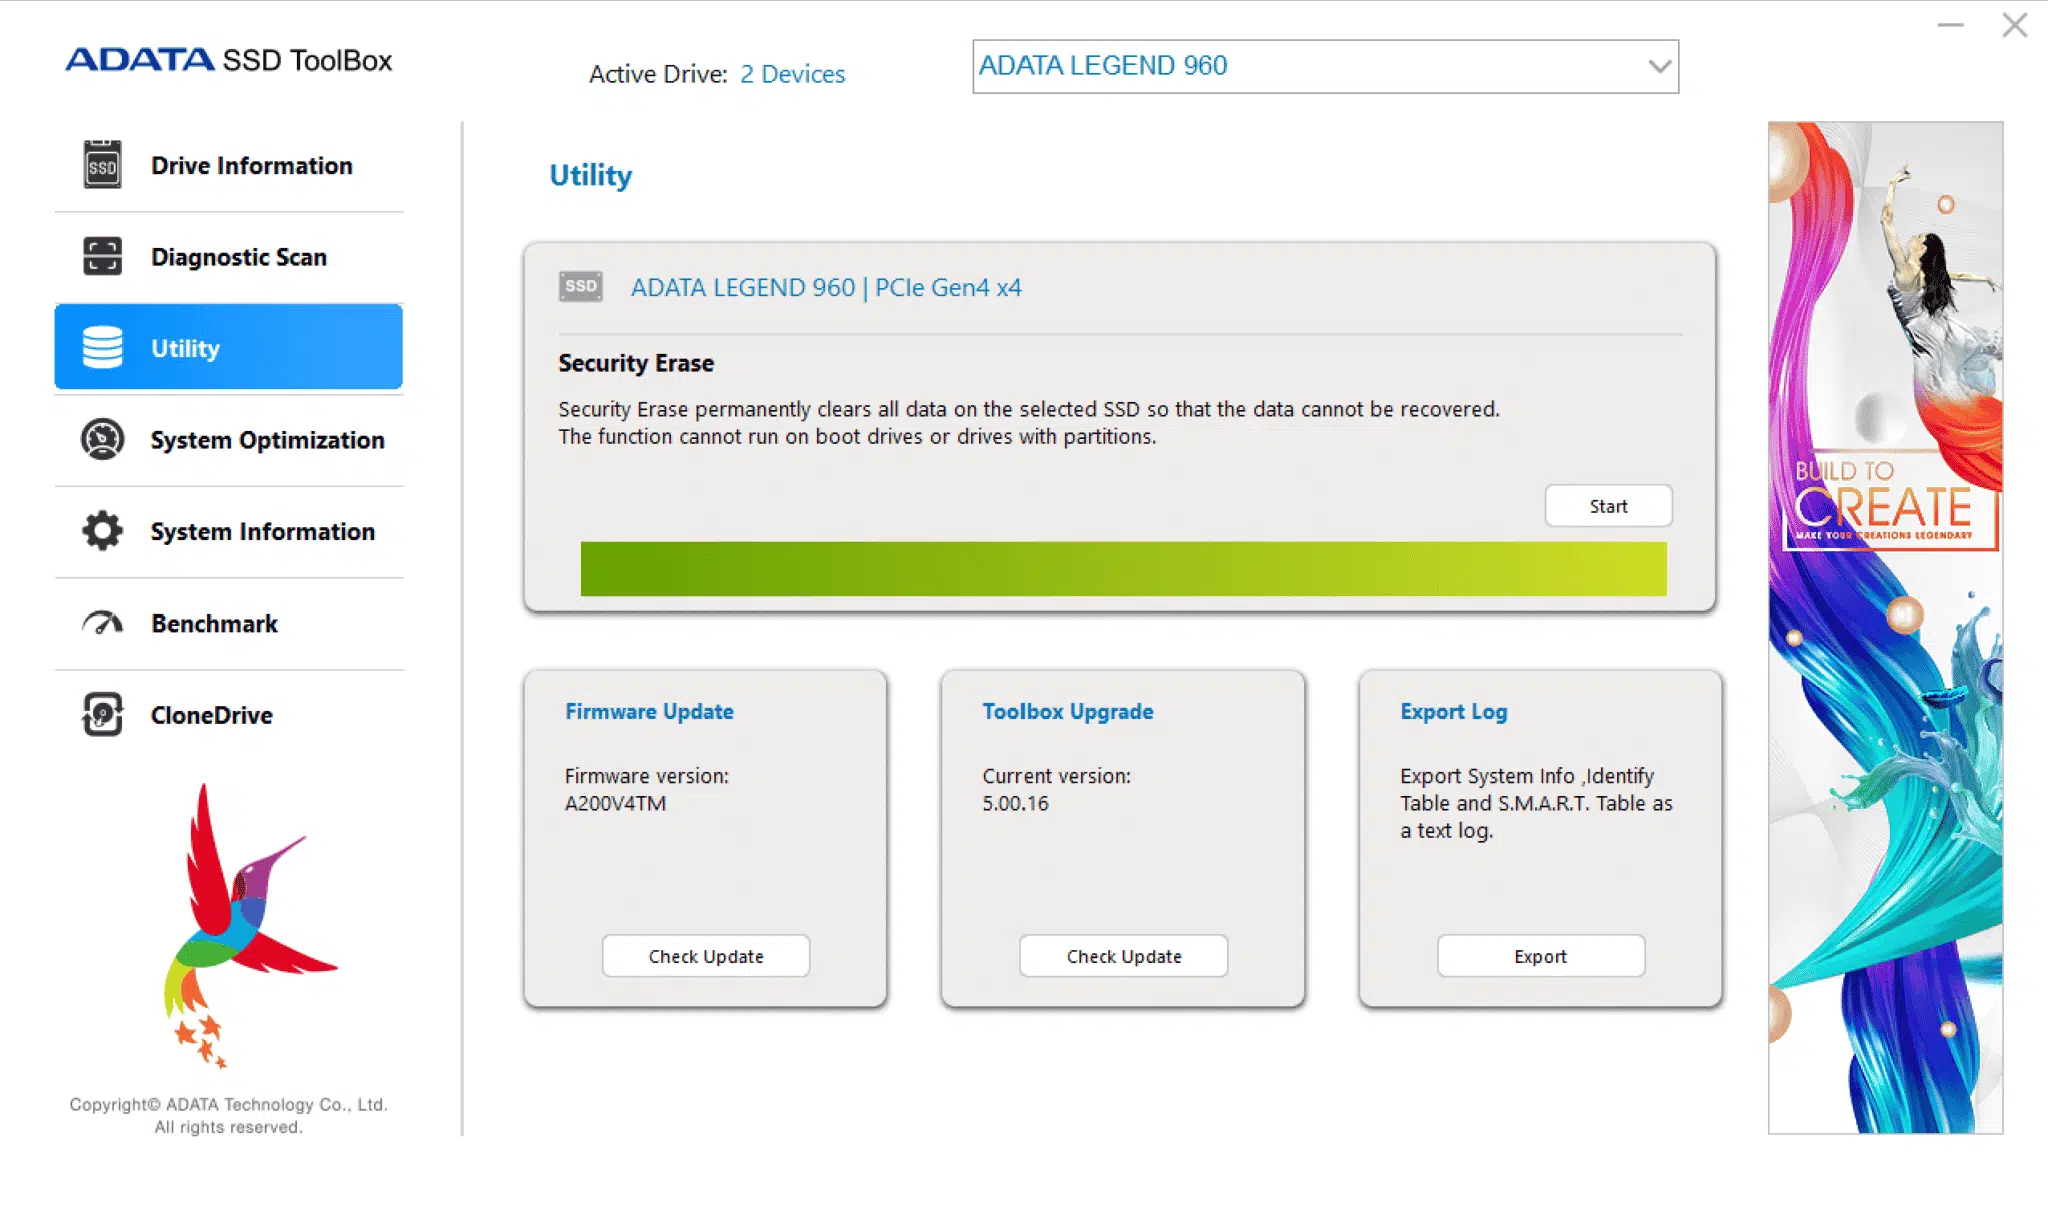Select the Drive Information SSD icon
Image resolution: width=2048 pixels, height=1231 pixels.
[100, 165]
